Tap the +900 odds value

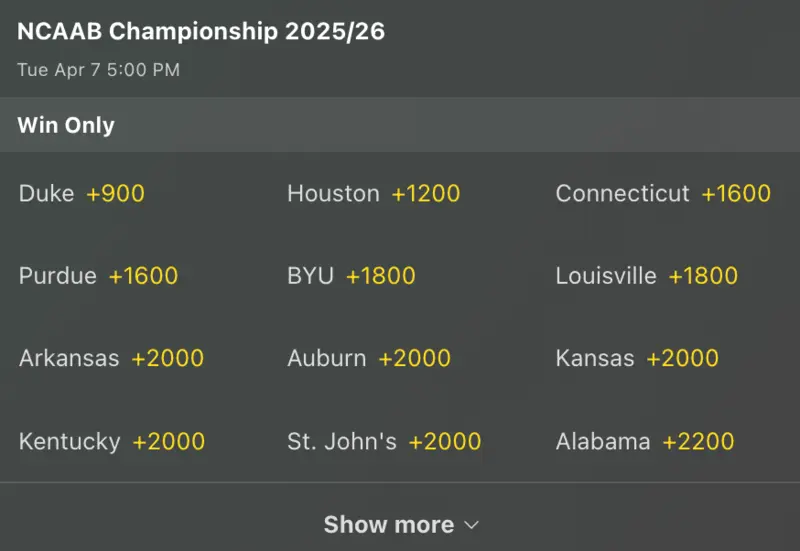tap(116, 194)
